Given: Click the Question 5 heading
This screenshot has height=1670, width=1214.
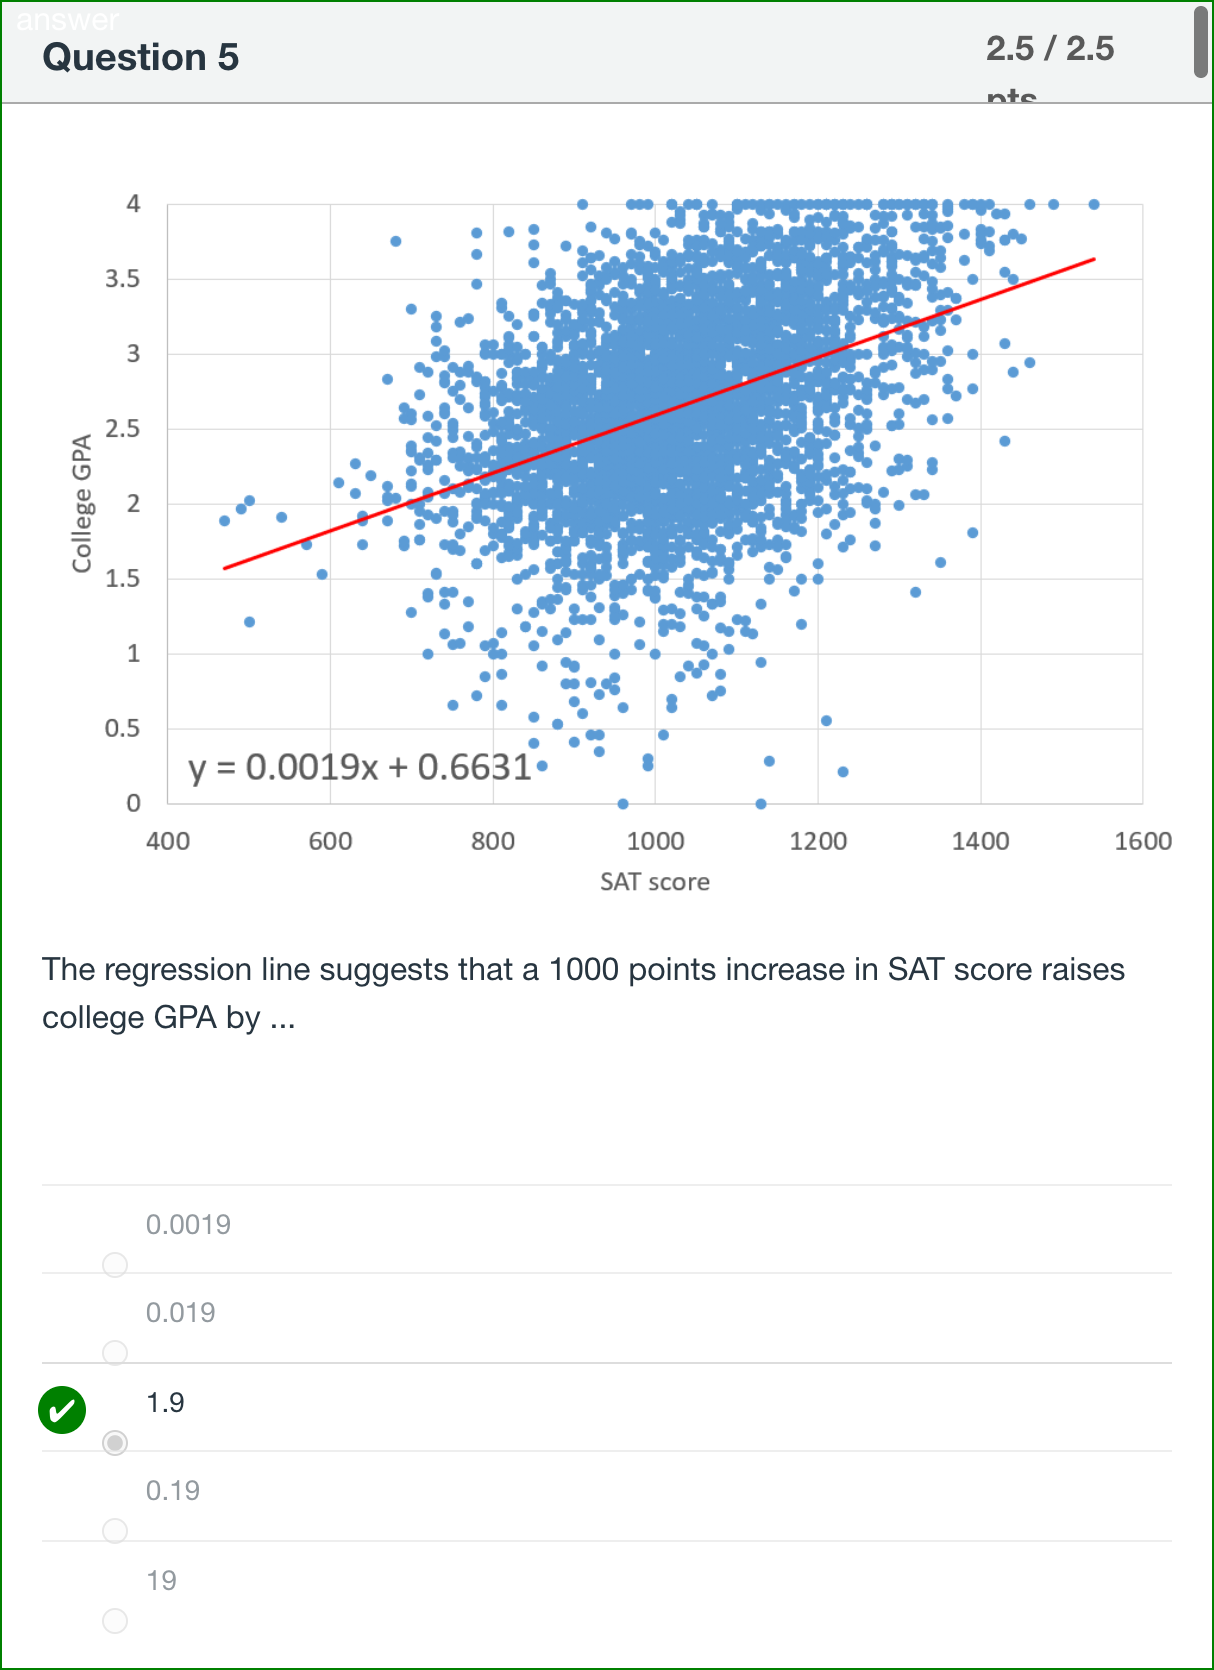Looking at the screenshot, I should (141, 57).
